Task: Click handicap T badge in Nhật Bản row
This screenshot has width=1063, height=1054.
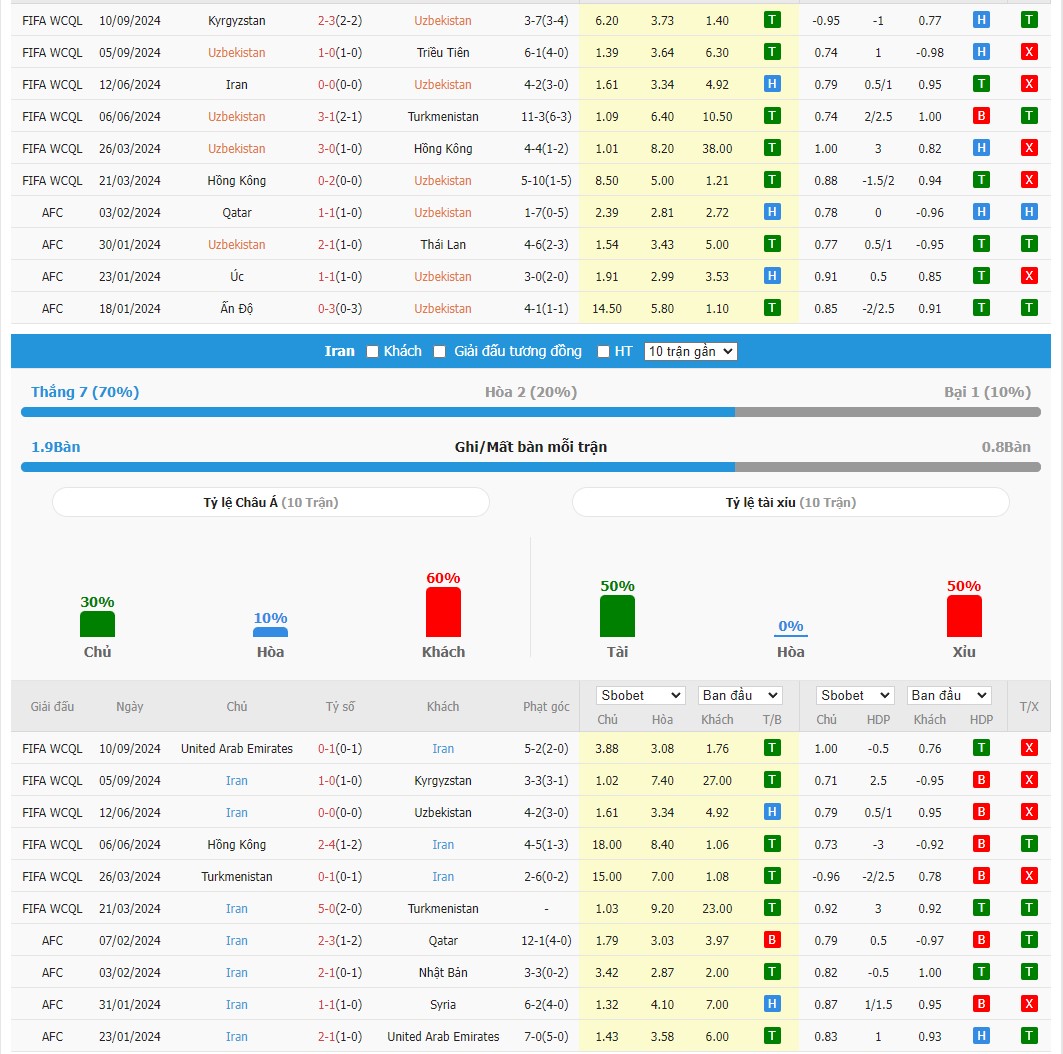Action: click(x=981, y=972)
